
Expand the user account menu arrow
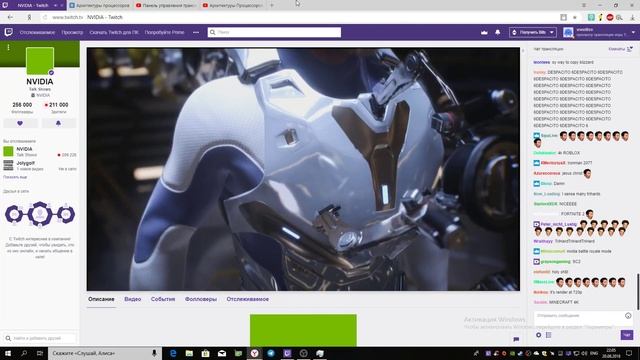point(633,32)
